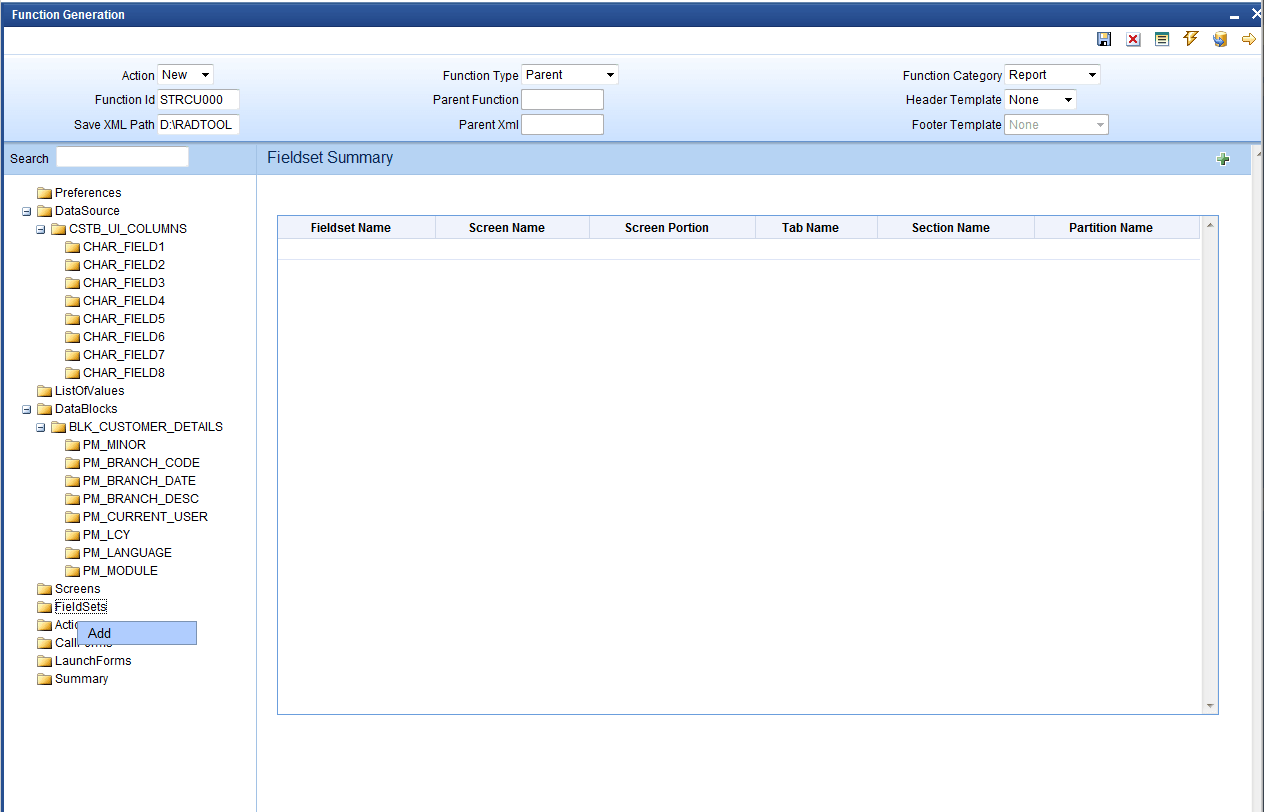Click the Function Id input field
This screenshot has height=812, width=1264.
[x=199, y=100]
